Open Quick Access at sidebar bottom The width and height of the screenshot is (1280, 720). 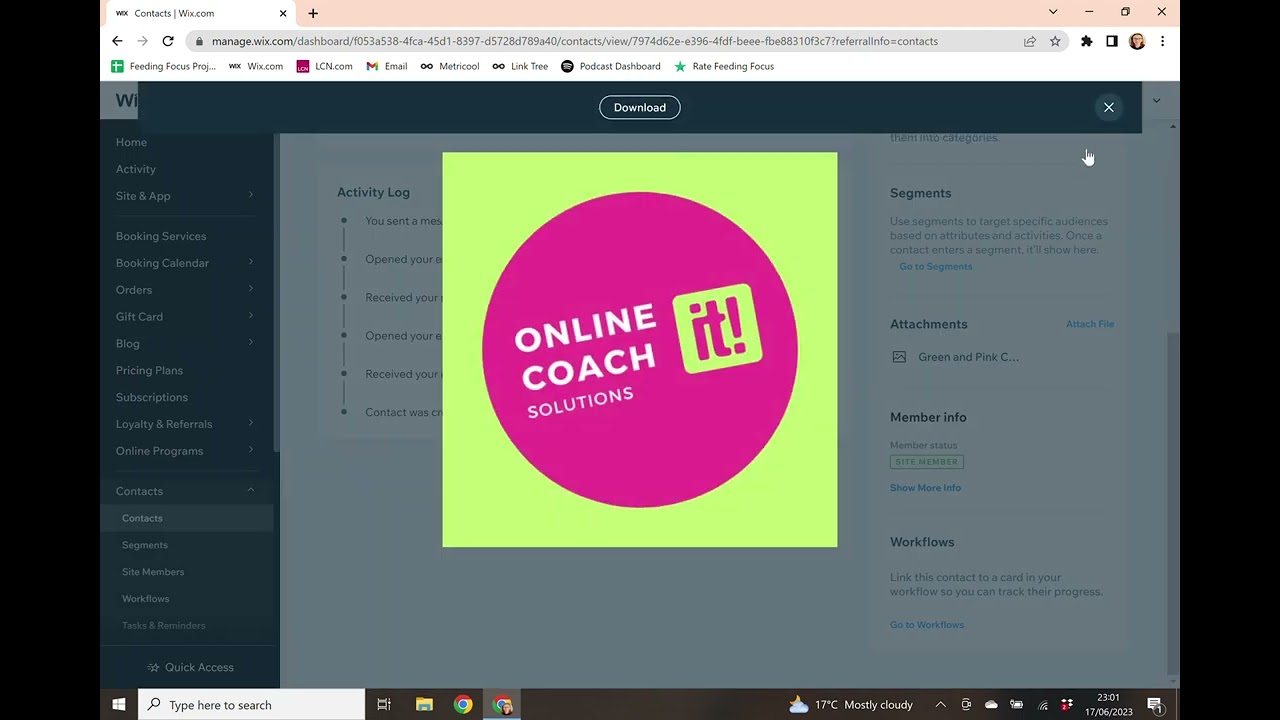190,667
